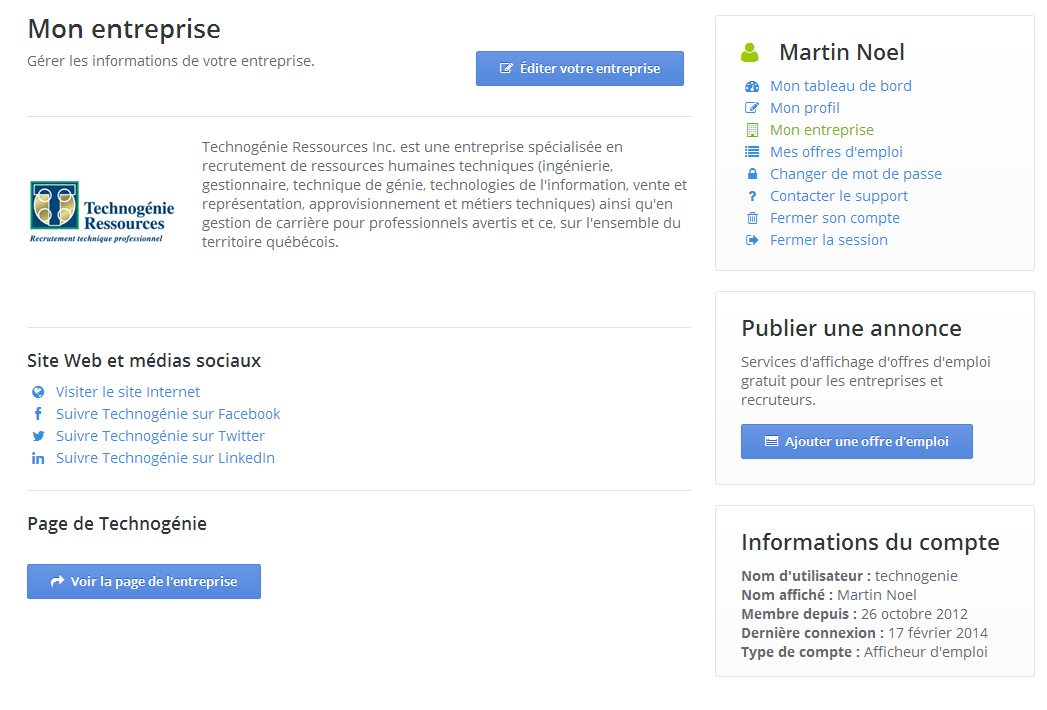Select Fermer son compte
The width and height of the screenshot is (1047, 710).
(835, 218)
